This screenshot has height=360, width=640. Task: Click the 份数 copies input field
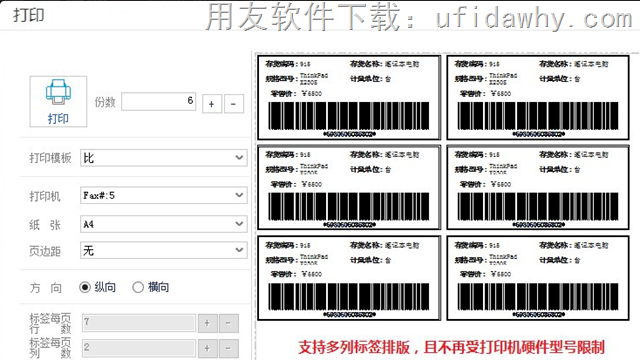click(159, 102)
